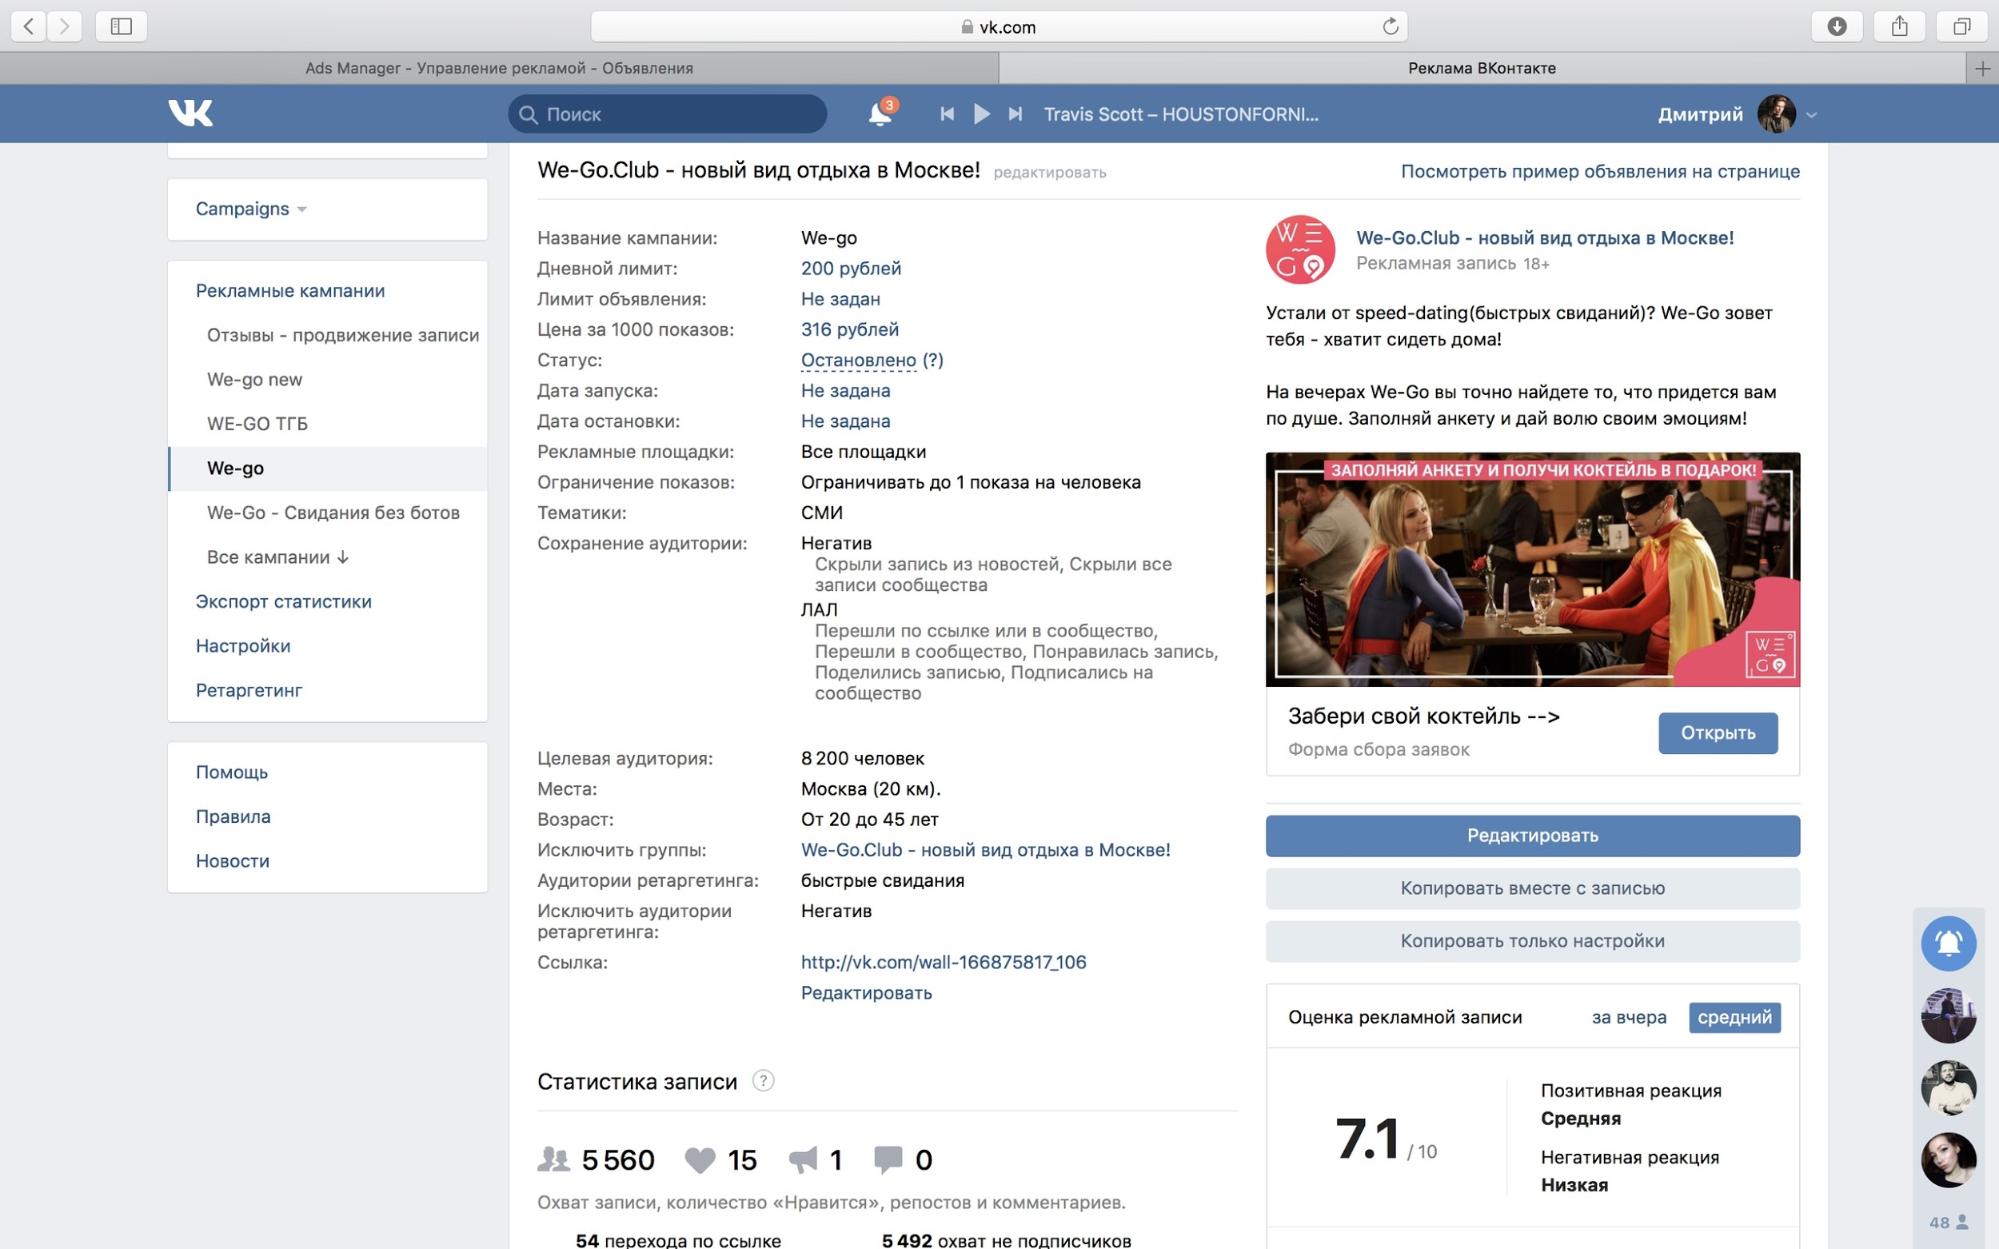Click Редактировать link below Ссылка
Viewport: 1999px width, 1249px height.
tap(866, 993)
